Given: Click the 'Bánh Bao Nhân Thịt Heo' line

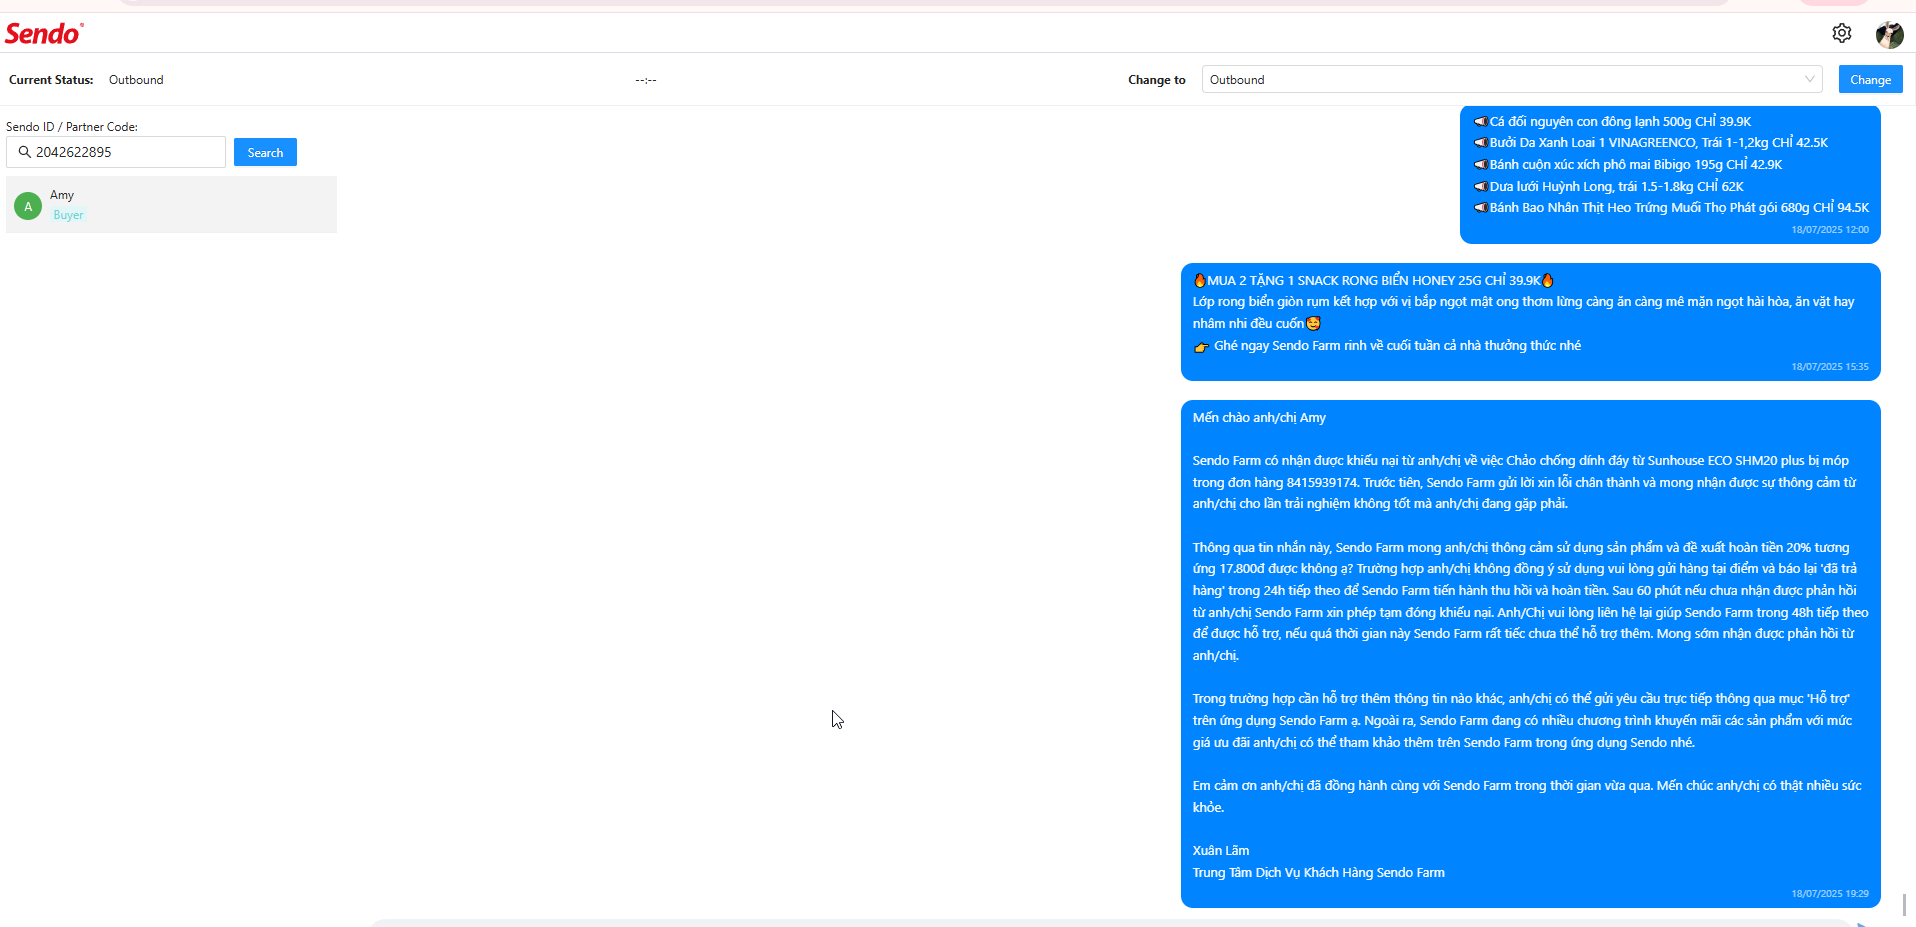Looking at the screenshot, I should coord(1671,208).
